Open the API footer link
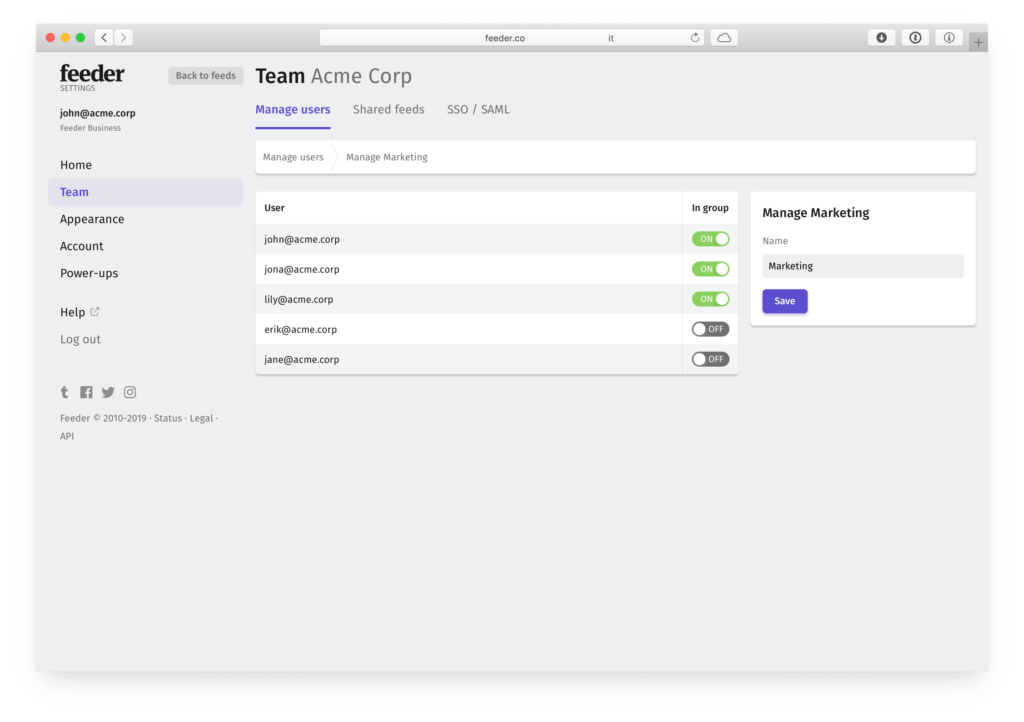This screenshot has height=722, width=1024. [x=67, y=436]
